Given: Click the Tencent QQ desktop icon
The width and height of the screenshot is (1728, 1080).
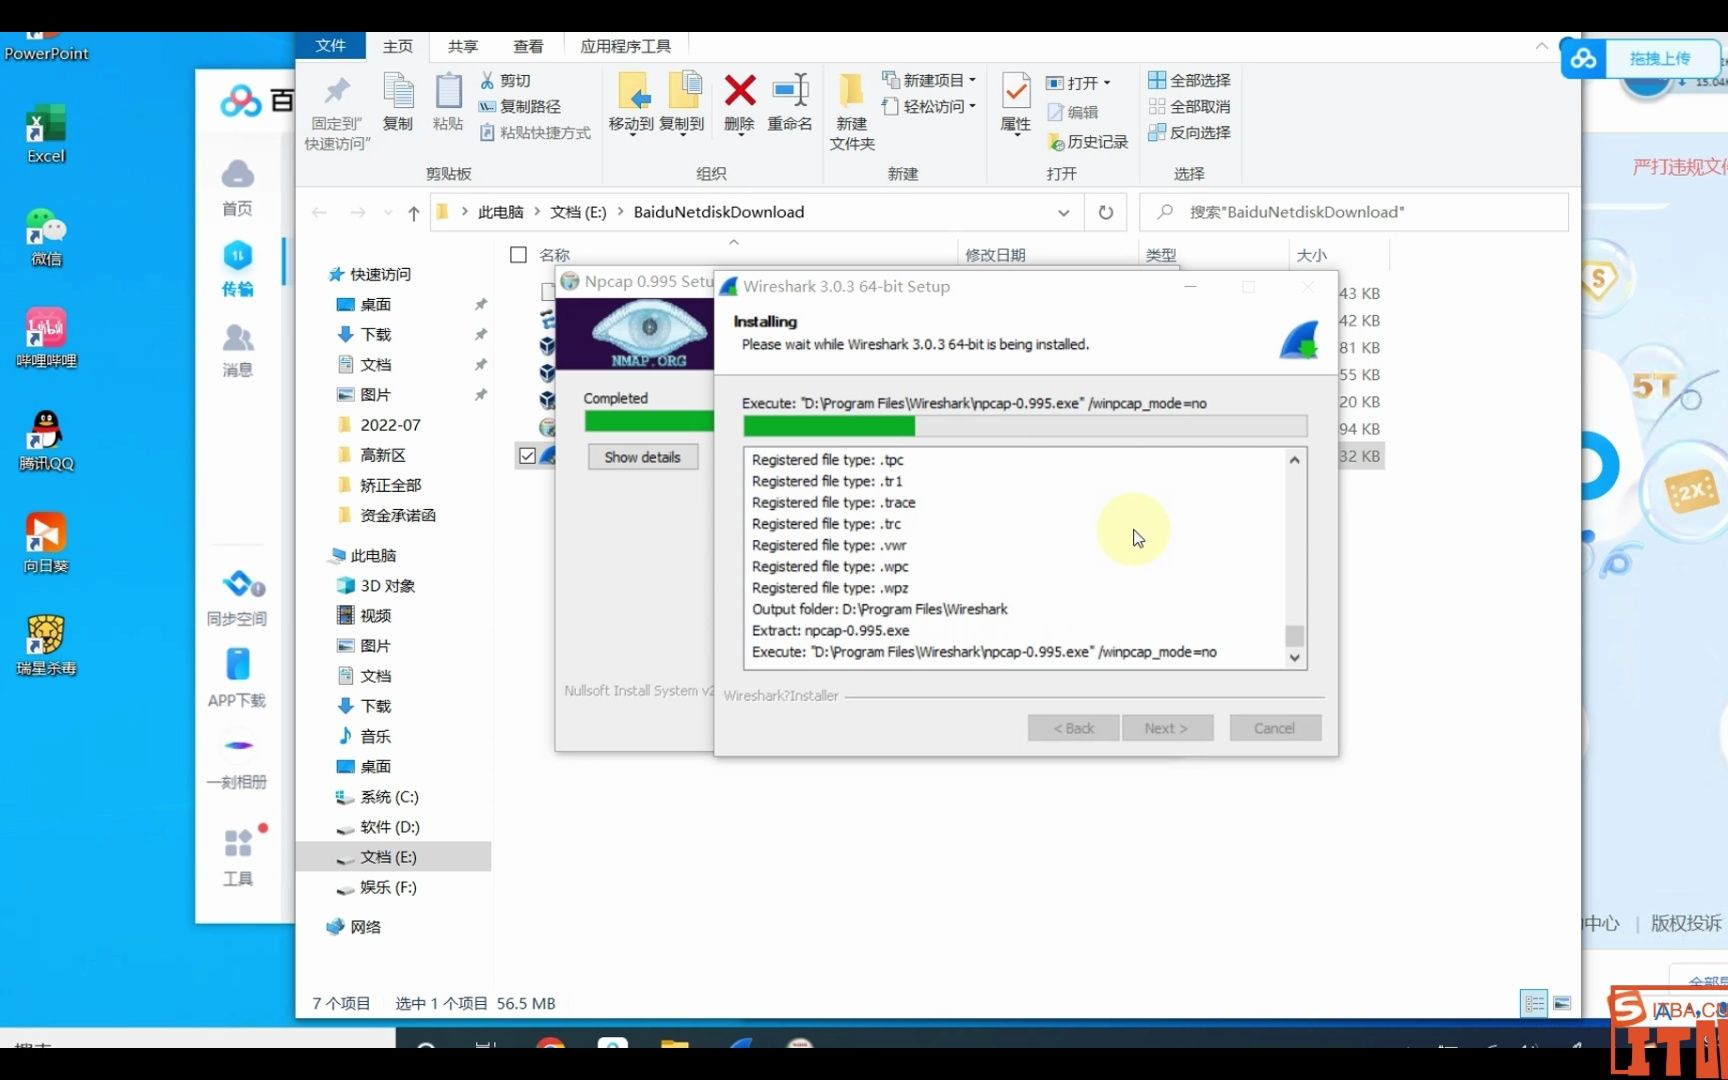Looking at the screenshot, I should tap(46, 441).
